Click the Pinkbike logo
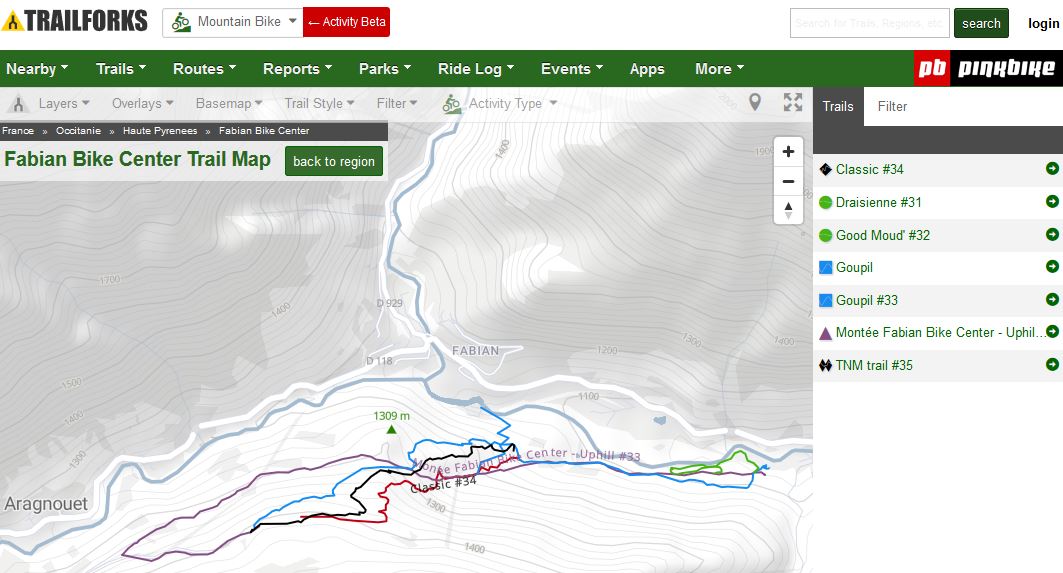The image size is (1063, 573). point(988,68)
